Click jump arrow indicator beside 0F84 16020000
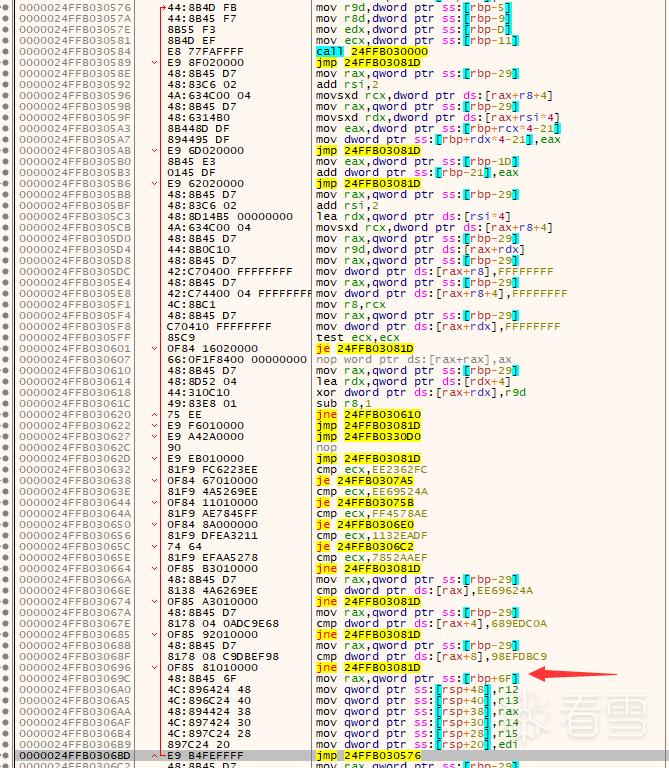This screenshot has height=768, width=669. [155, 349]
